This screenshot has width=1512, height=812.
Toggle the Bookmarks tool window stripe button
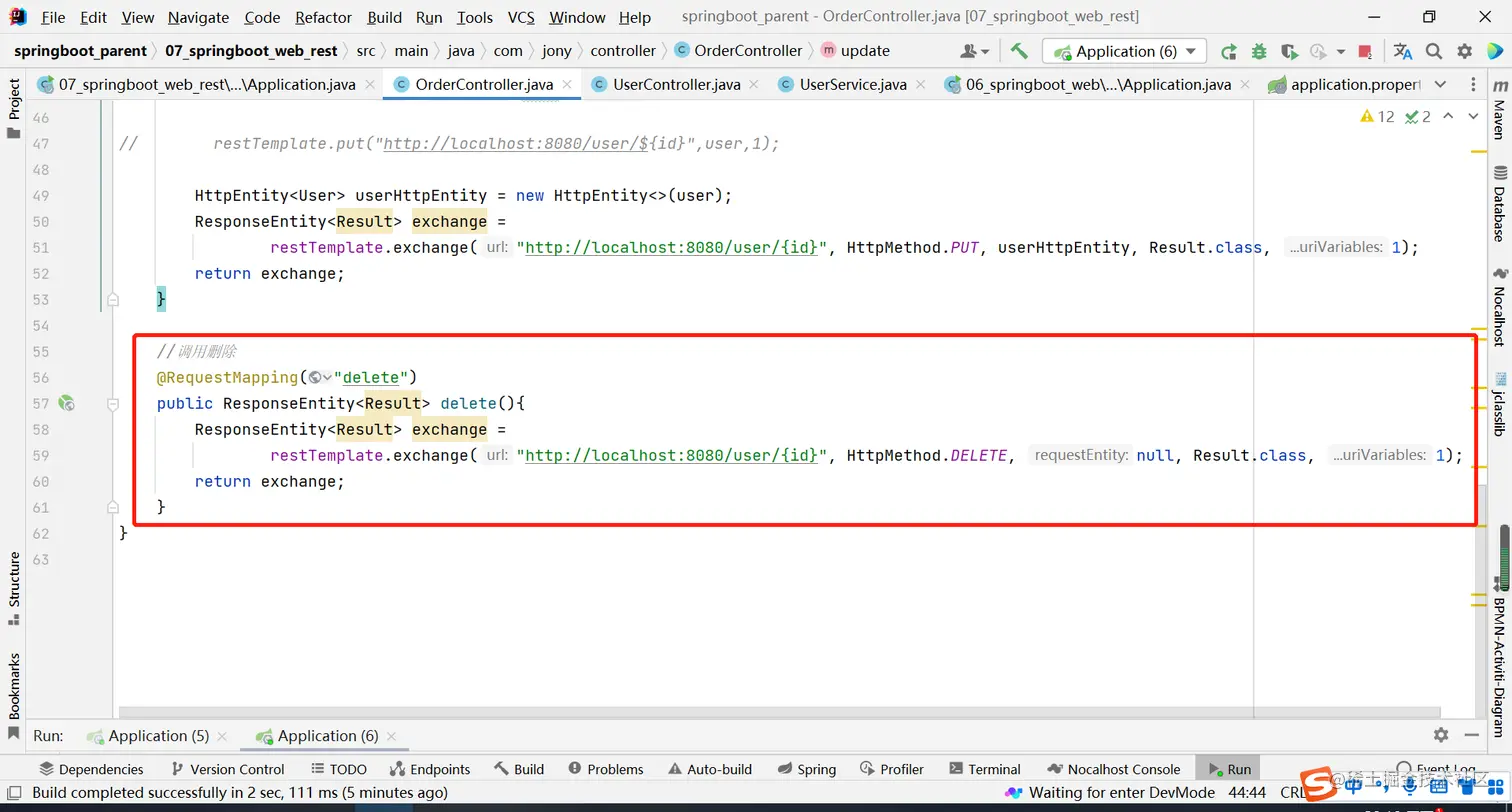tap(14, 696)
